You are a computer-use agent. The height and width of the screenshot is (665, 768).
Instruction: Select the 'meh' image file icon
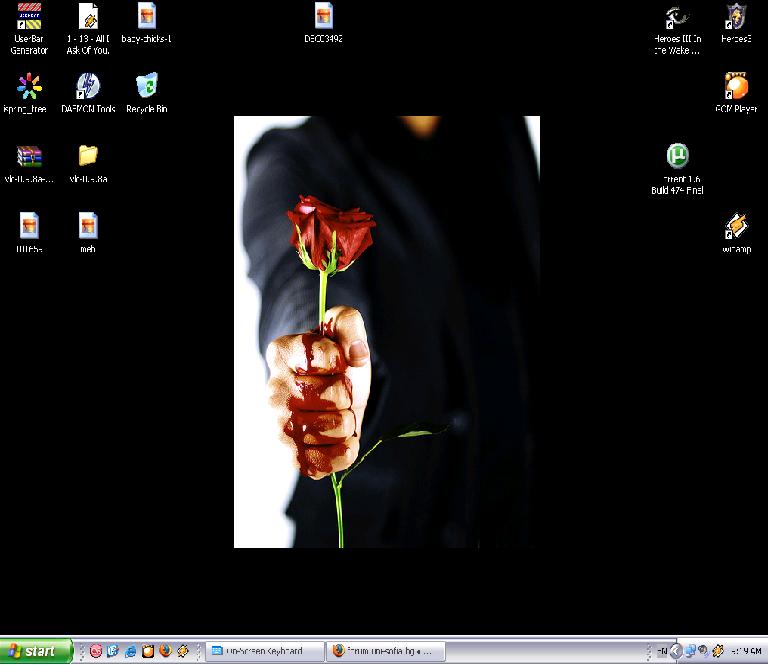(88, 227)
